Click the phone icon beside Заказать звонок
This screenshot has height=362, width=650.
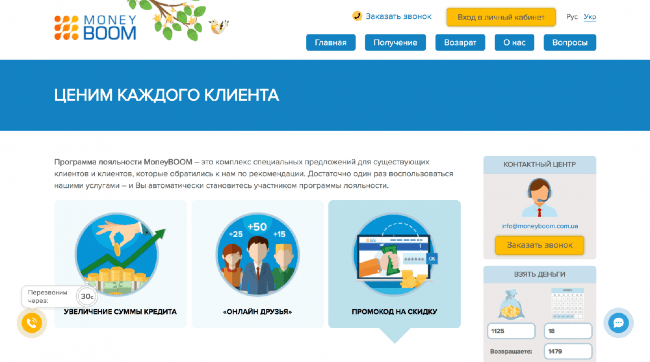point(357,16)
